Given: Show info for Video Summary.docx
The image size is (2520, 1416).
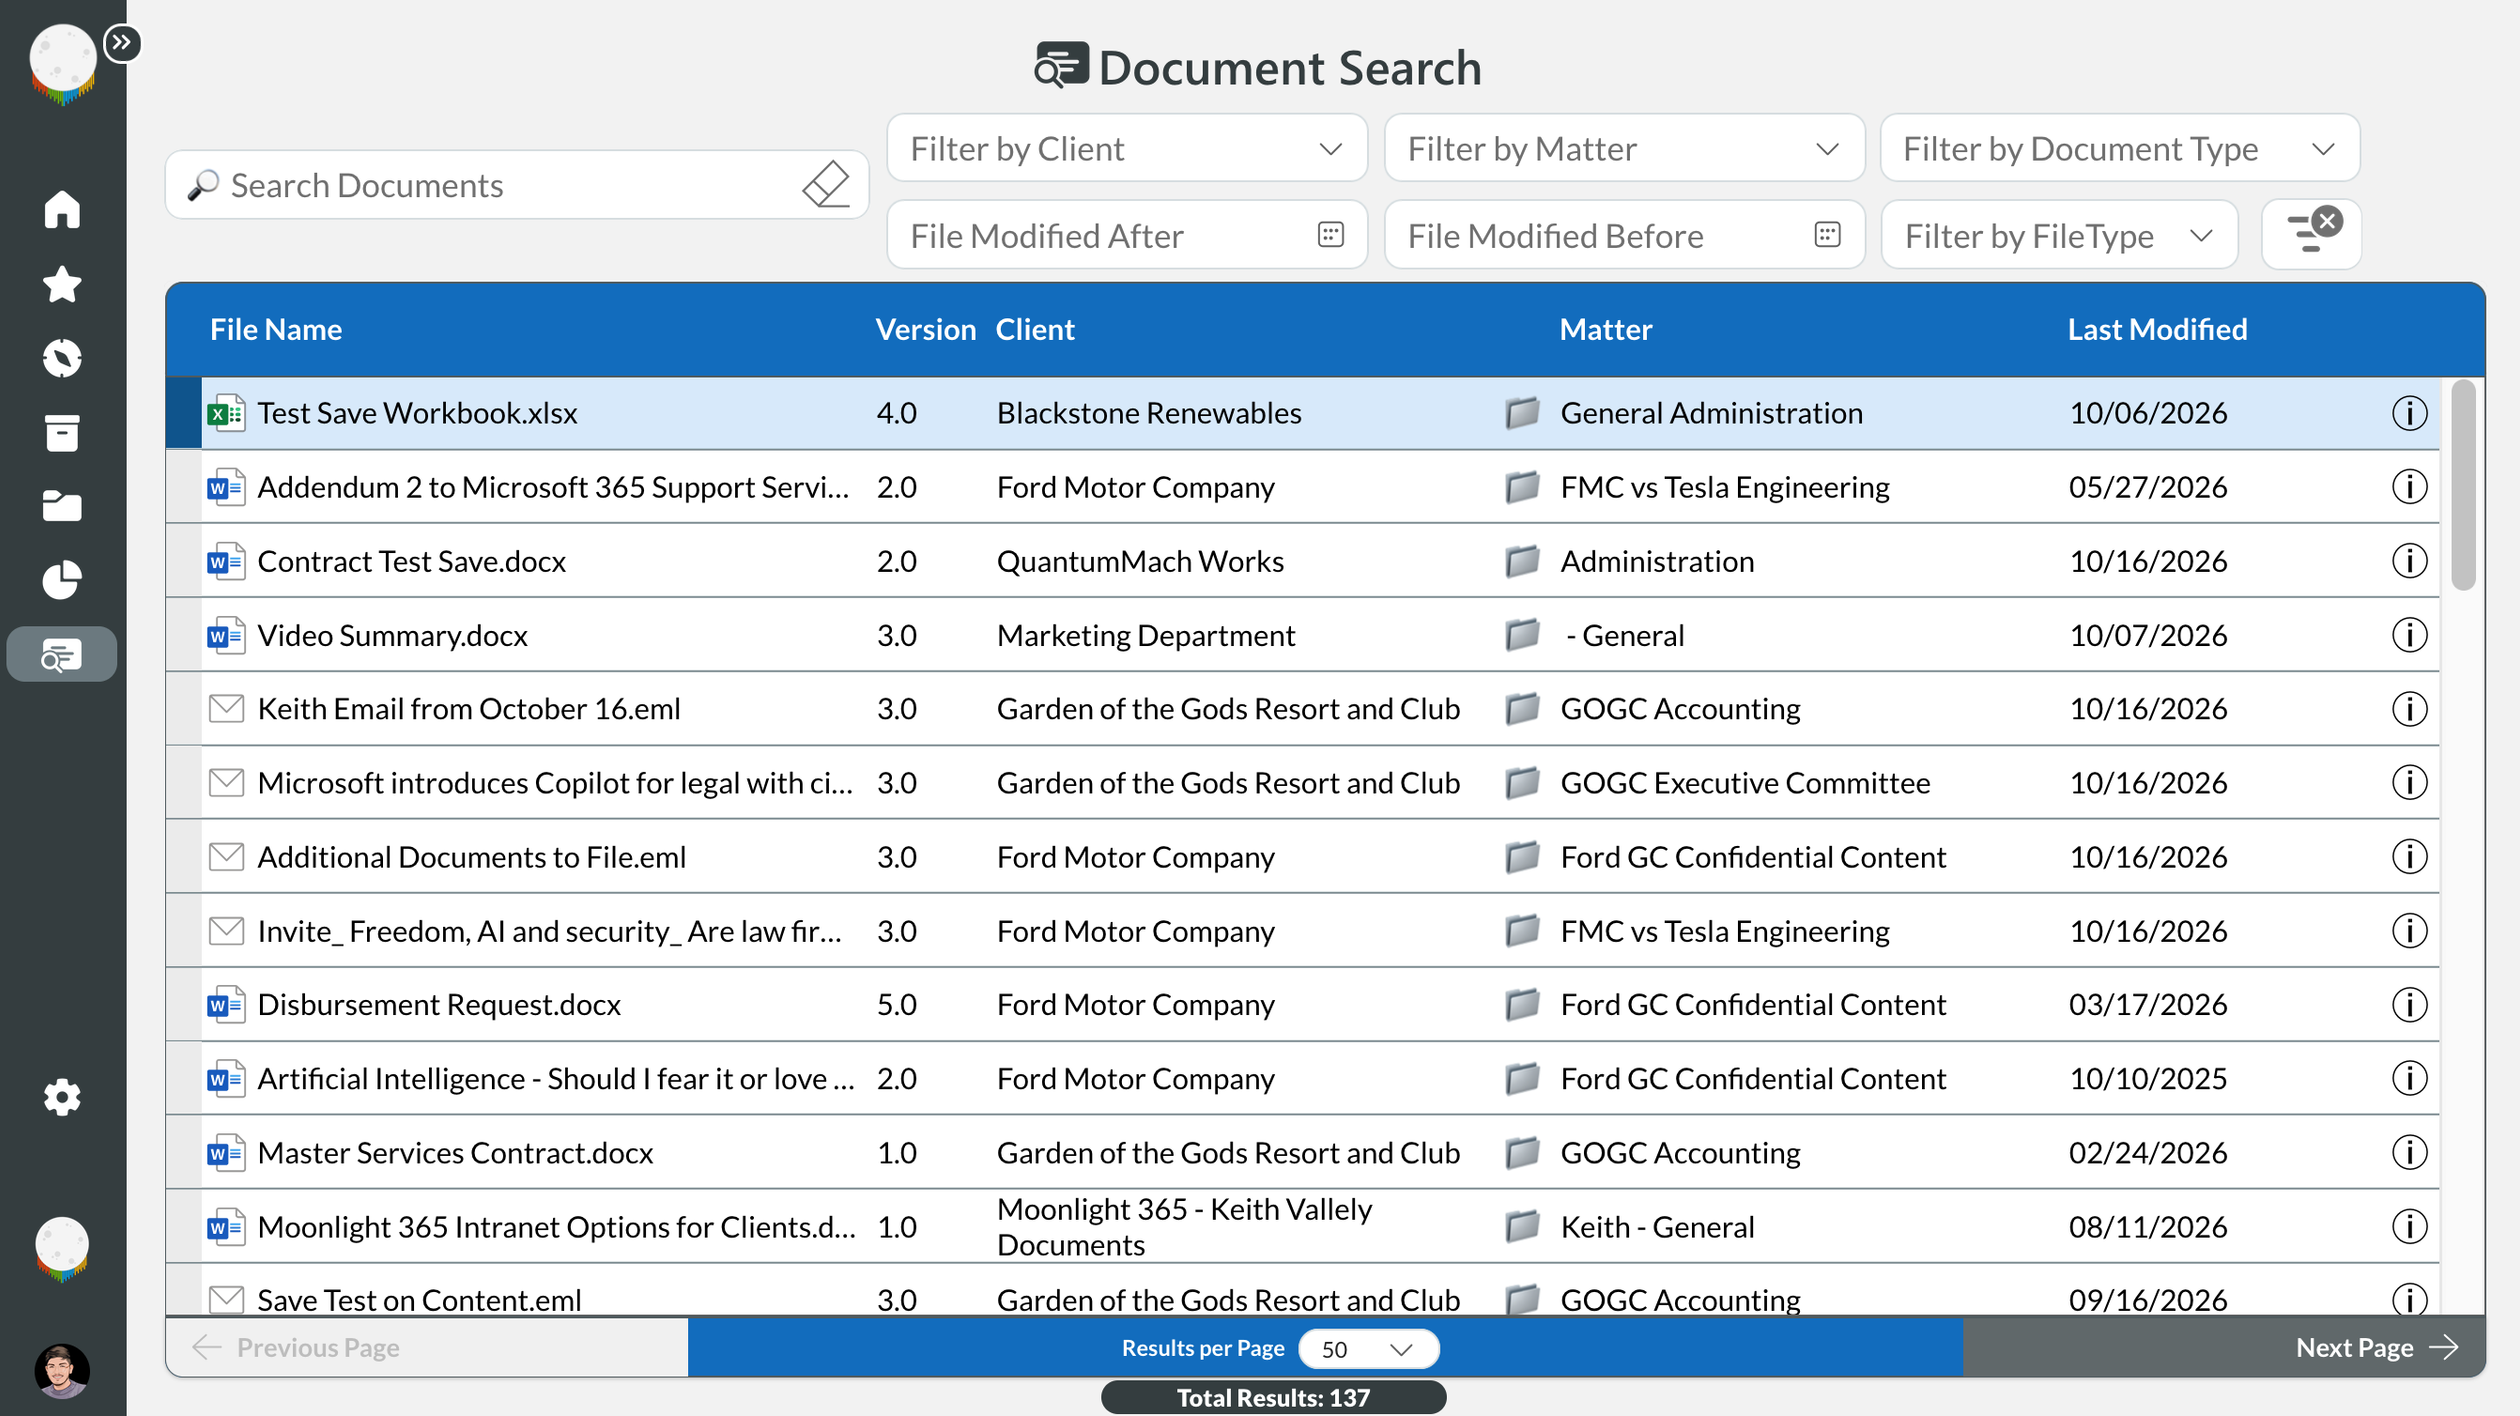Looking at the screenshot, I should point(2409,635).
